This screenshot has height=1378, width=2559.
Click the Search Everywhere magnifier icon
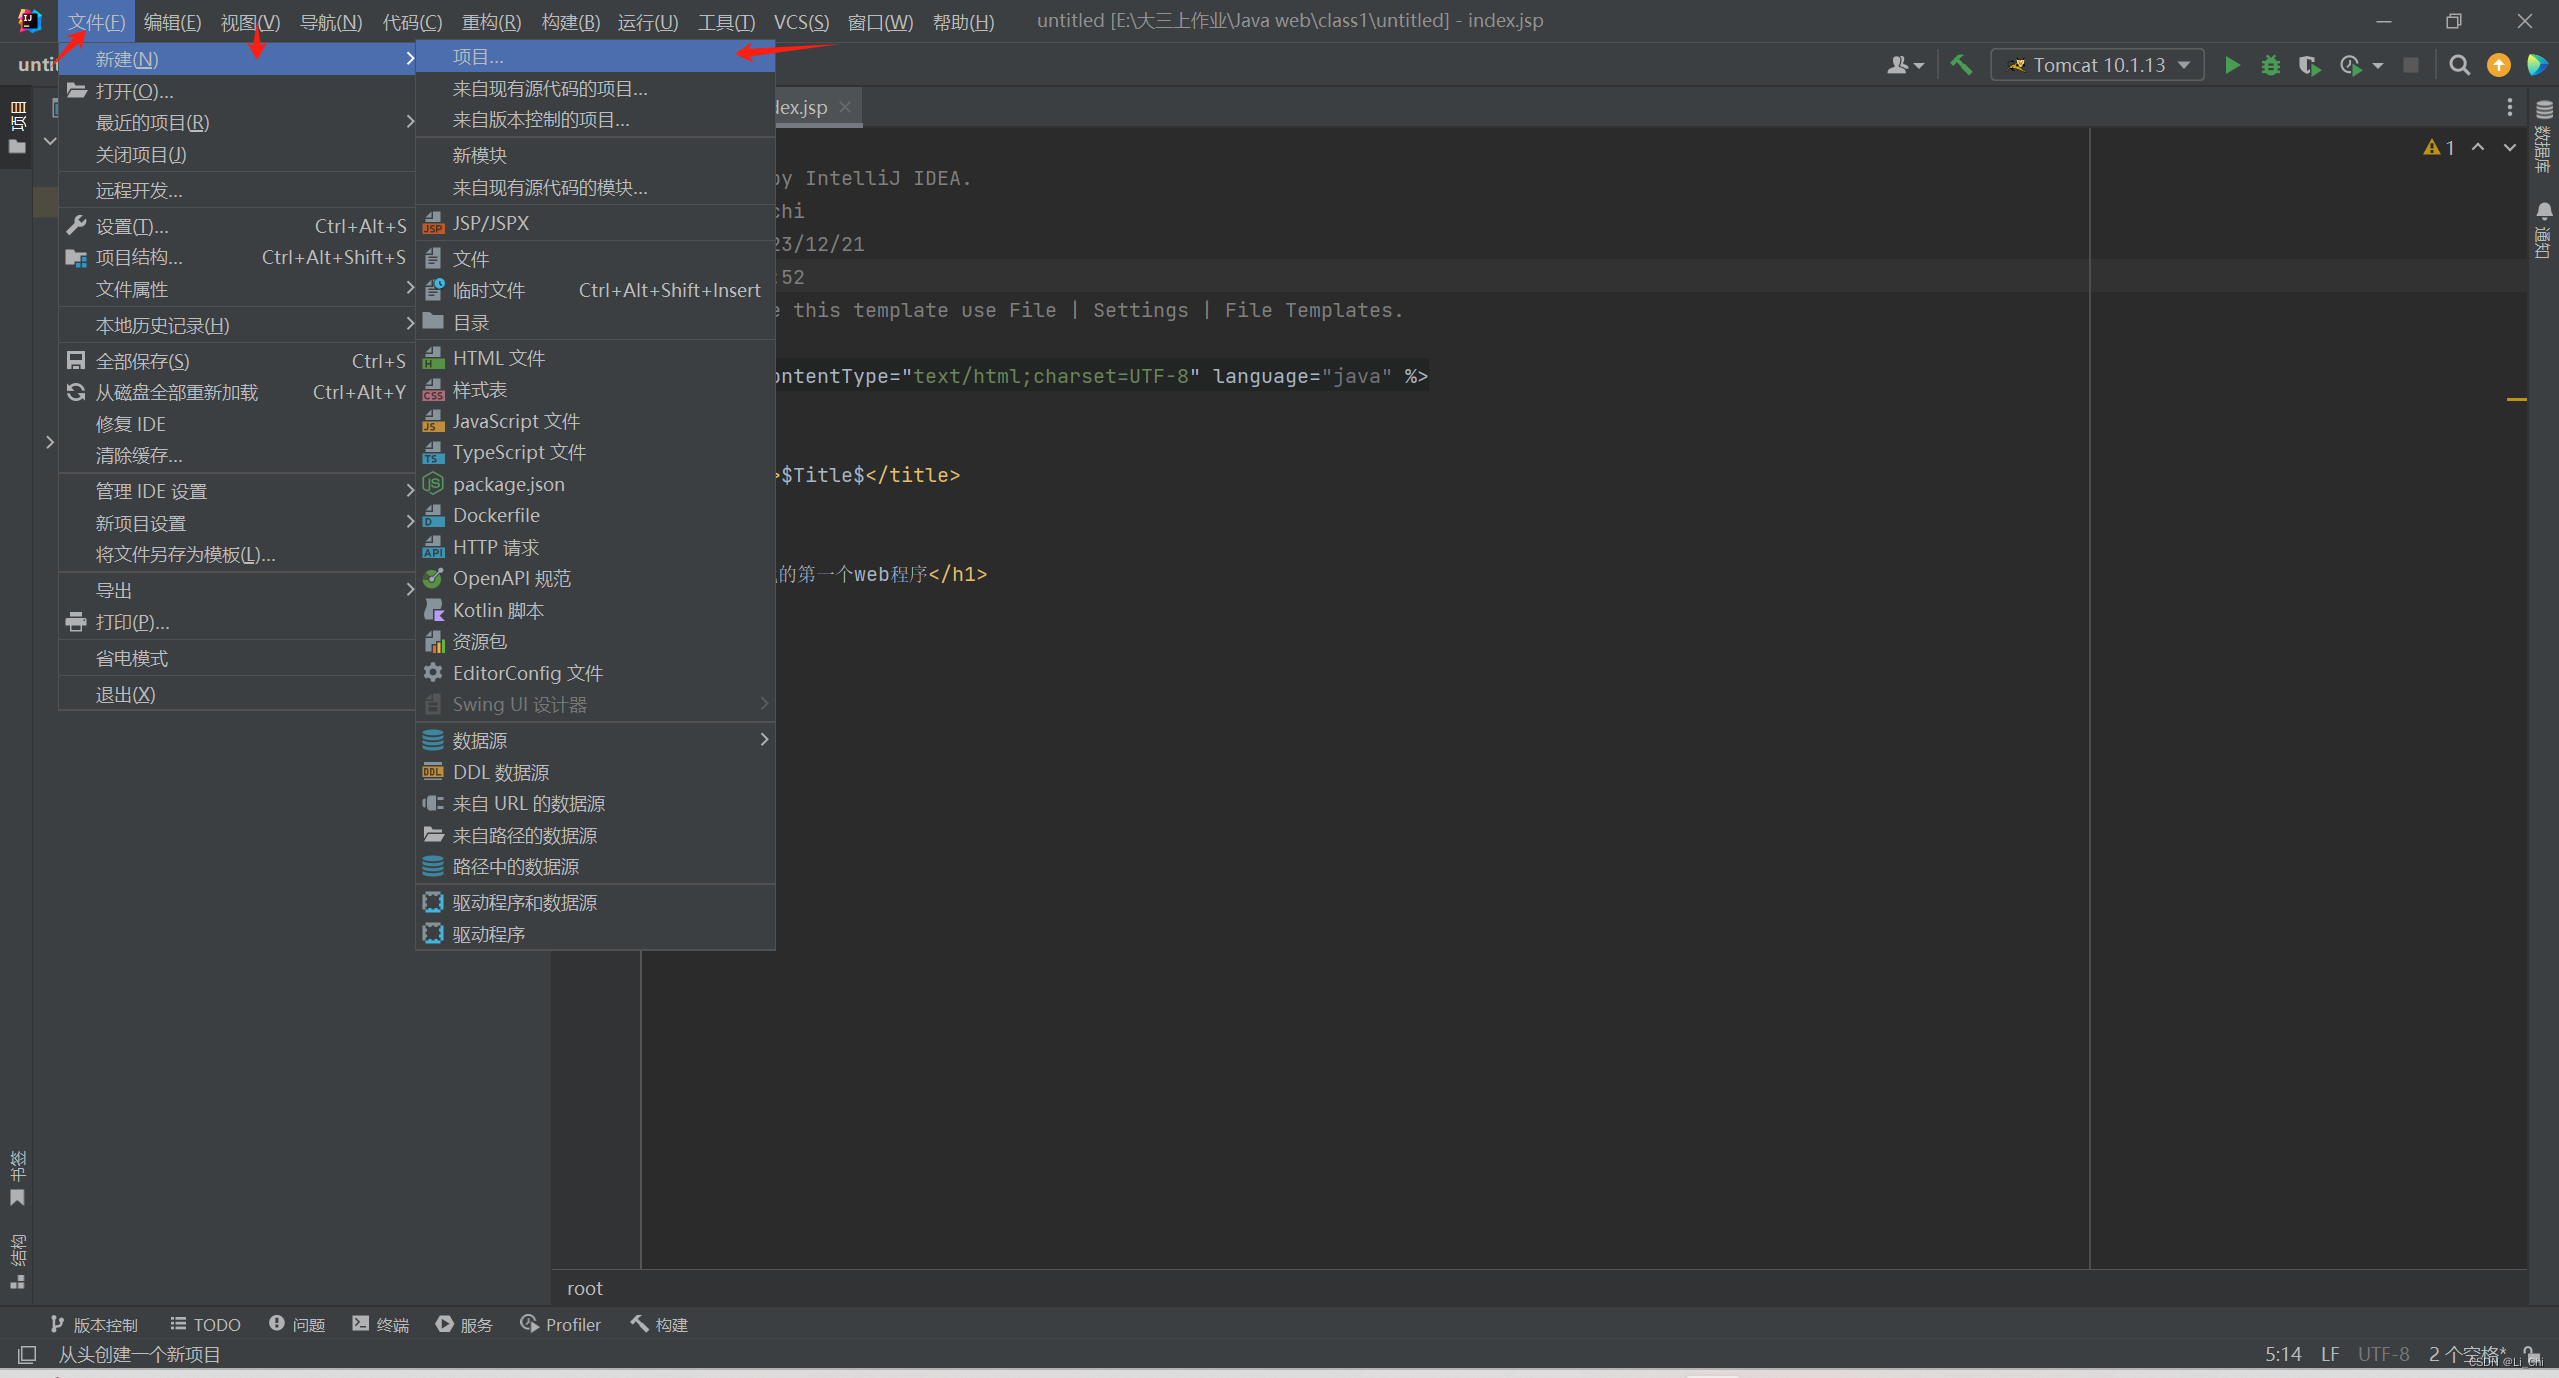(x=2459, y=65)
